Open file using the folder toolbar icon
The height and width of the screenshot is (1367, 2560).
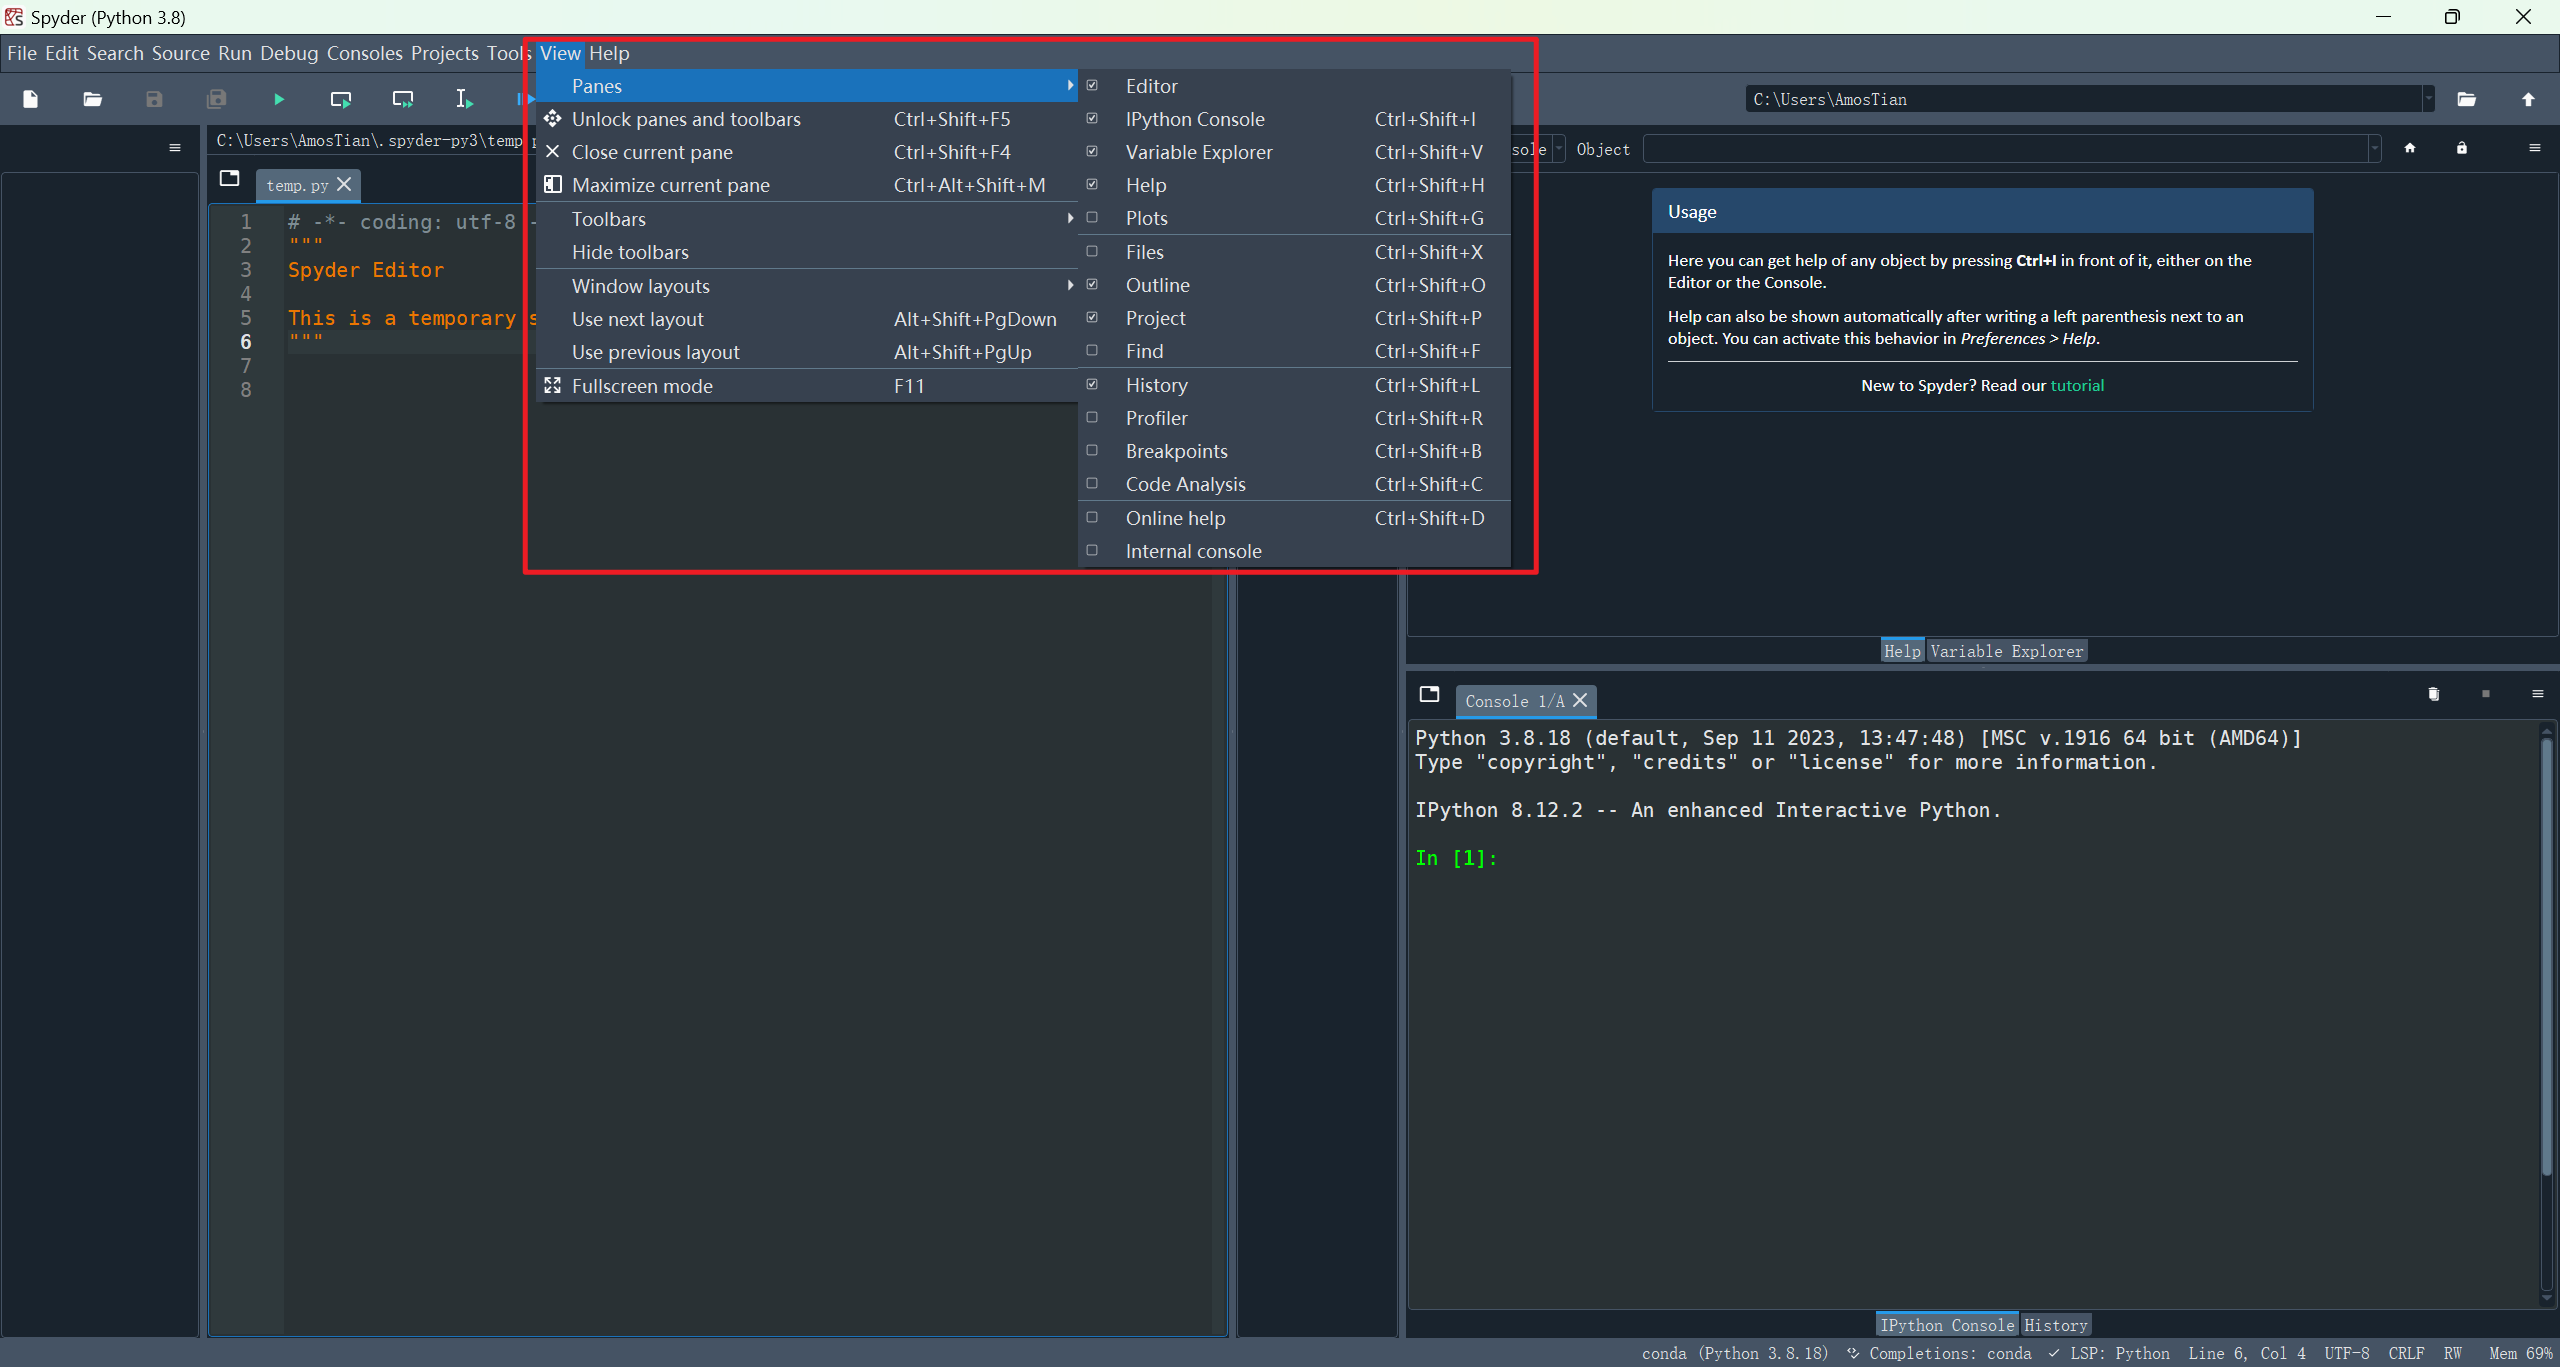(x=93, y=99)
